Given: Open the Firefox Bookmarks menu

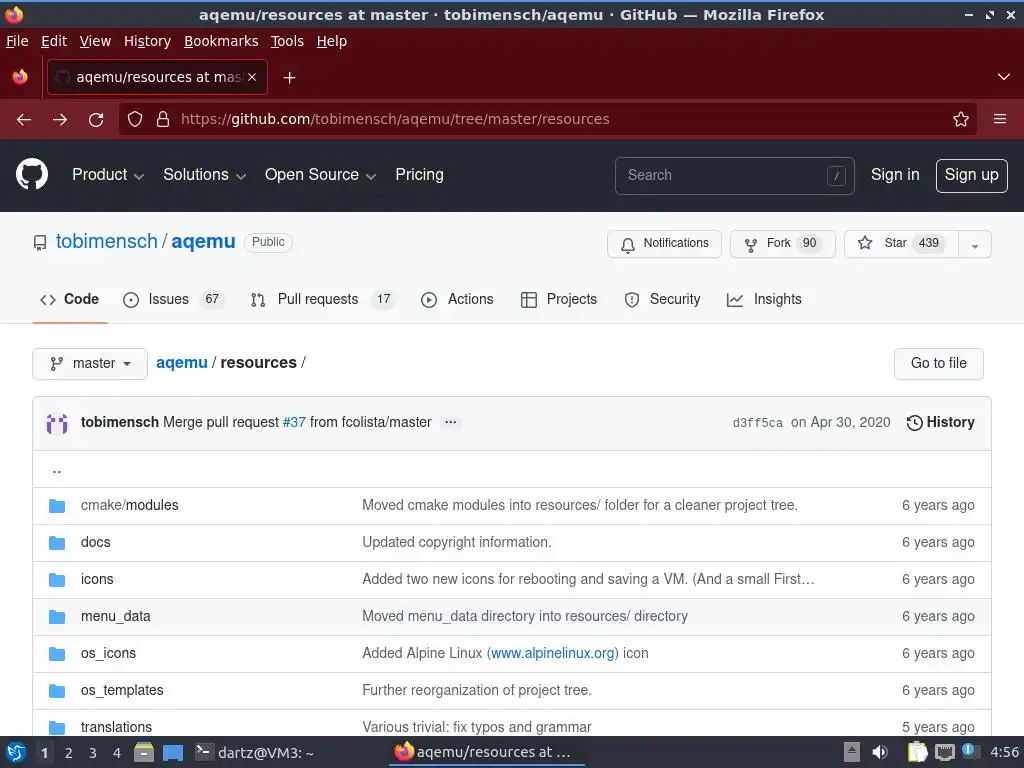Looking at the screenshot, I should coord(221,41).
